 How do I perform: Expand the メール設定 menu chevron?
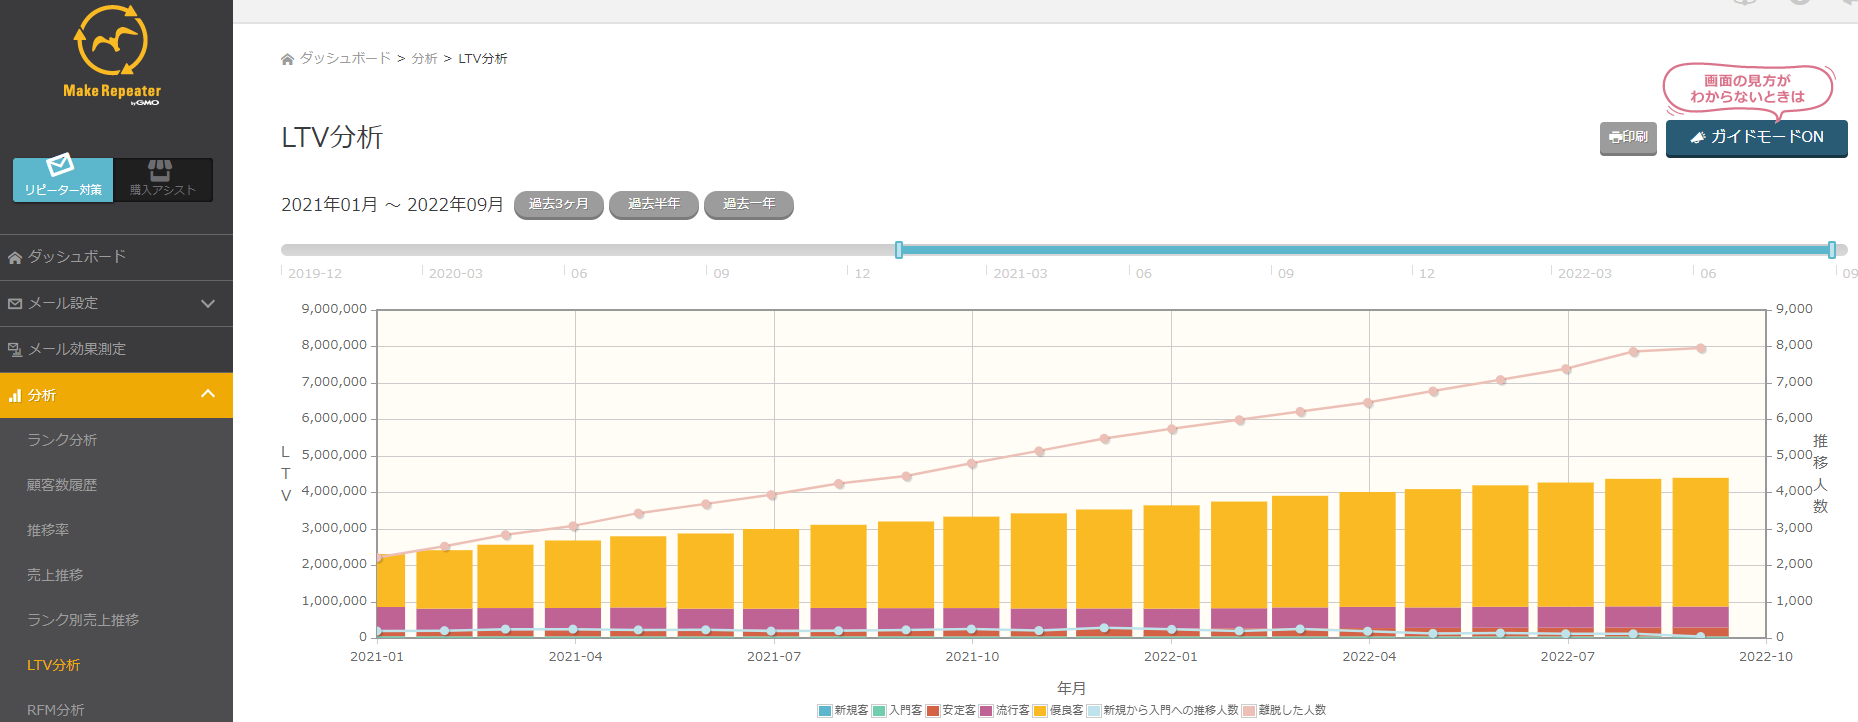tap(208, 304)
